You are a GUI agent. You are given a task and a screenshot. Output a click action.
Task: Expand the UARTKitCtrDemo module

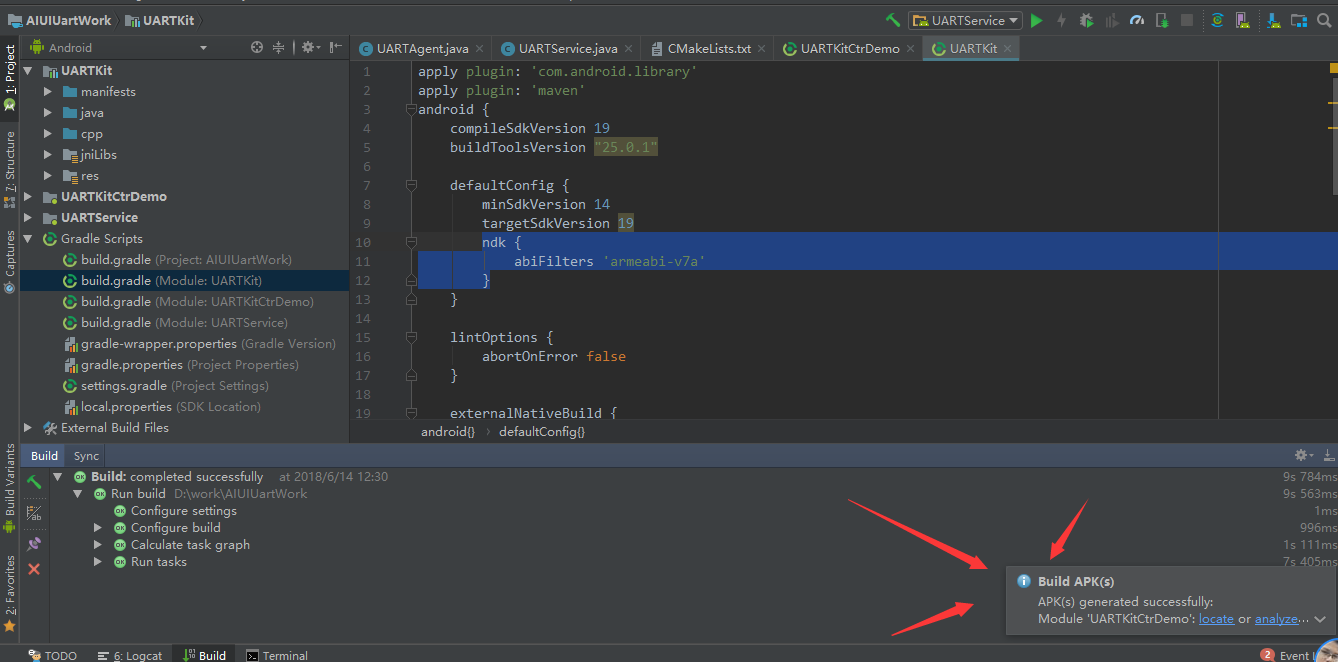point(28,197)
